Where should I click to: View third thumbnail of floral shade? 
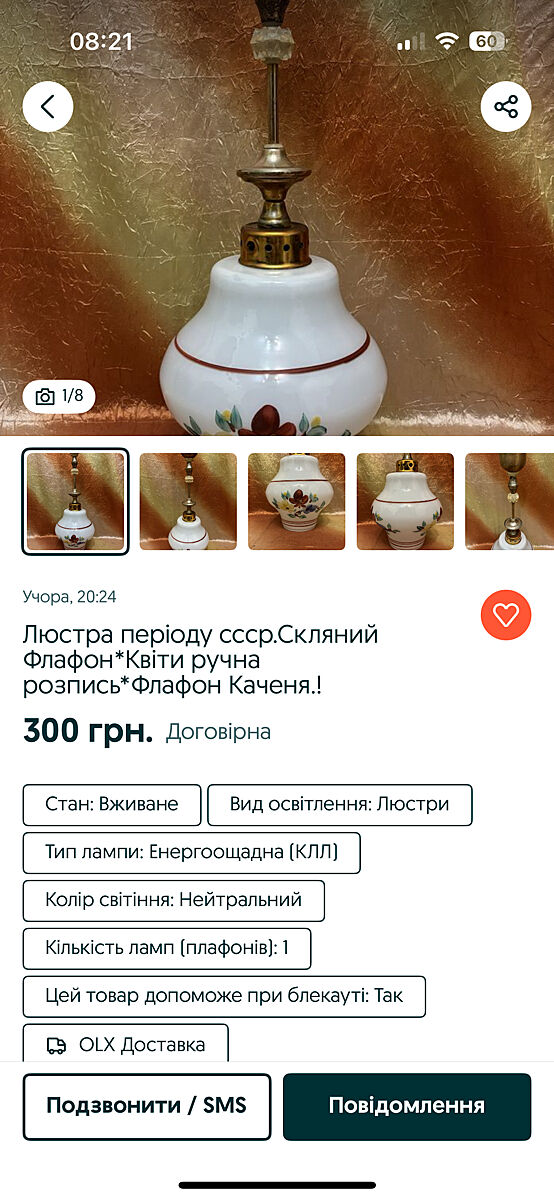coord(297,501)
